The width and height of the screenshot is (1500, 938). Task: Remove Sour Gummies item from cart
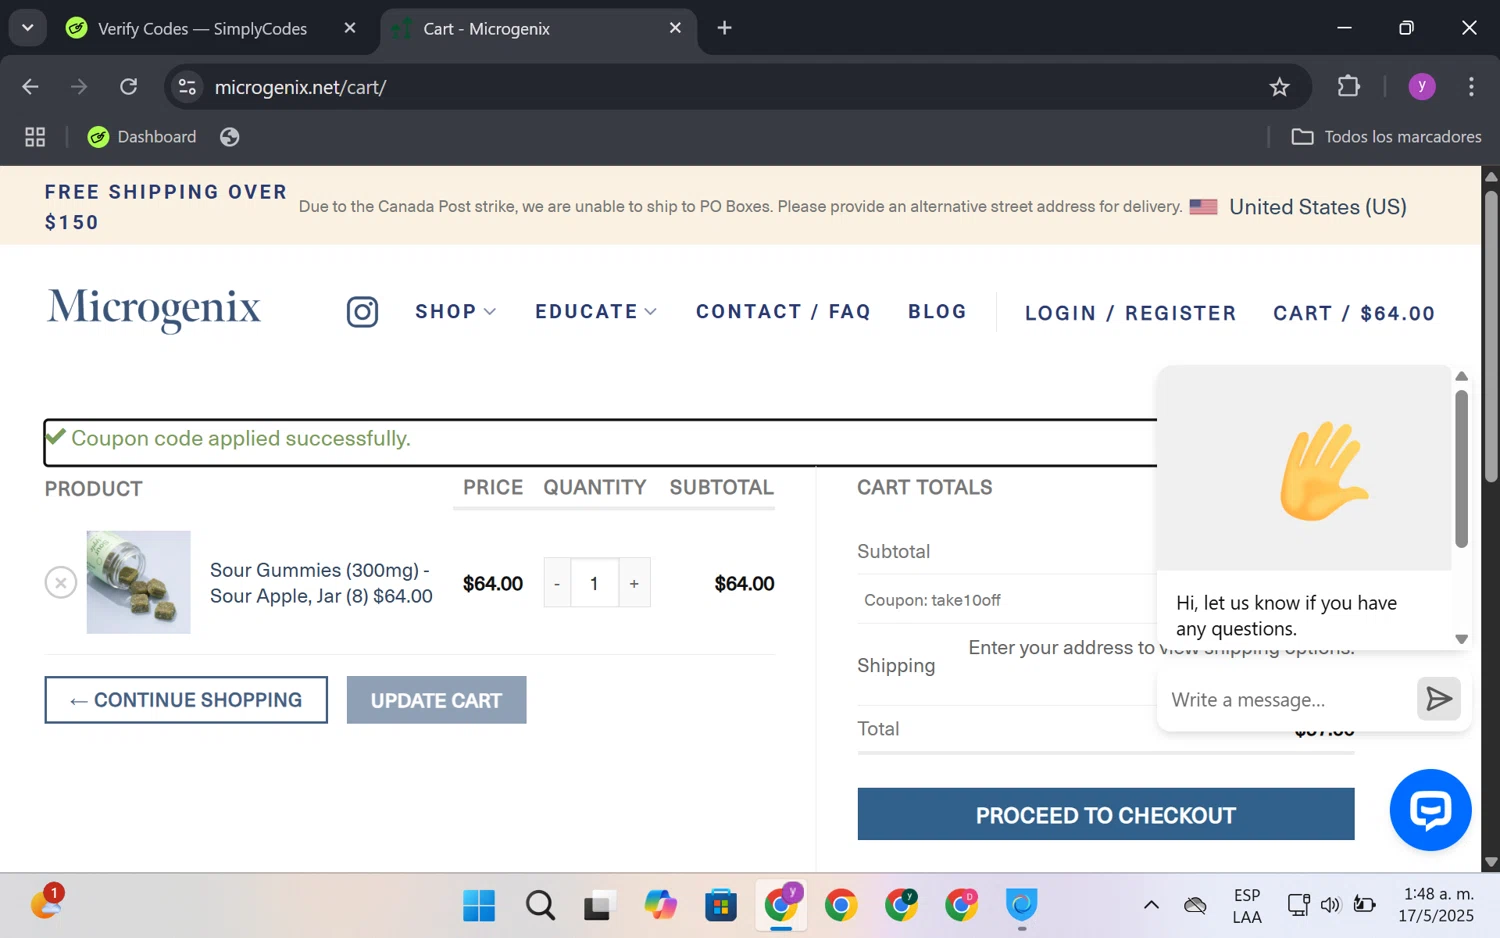pyautogui.click(x=61, y=583)
